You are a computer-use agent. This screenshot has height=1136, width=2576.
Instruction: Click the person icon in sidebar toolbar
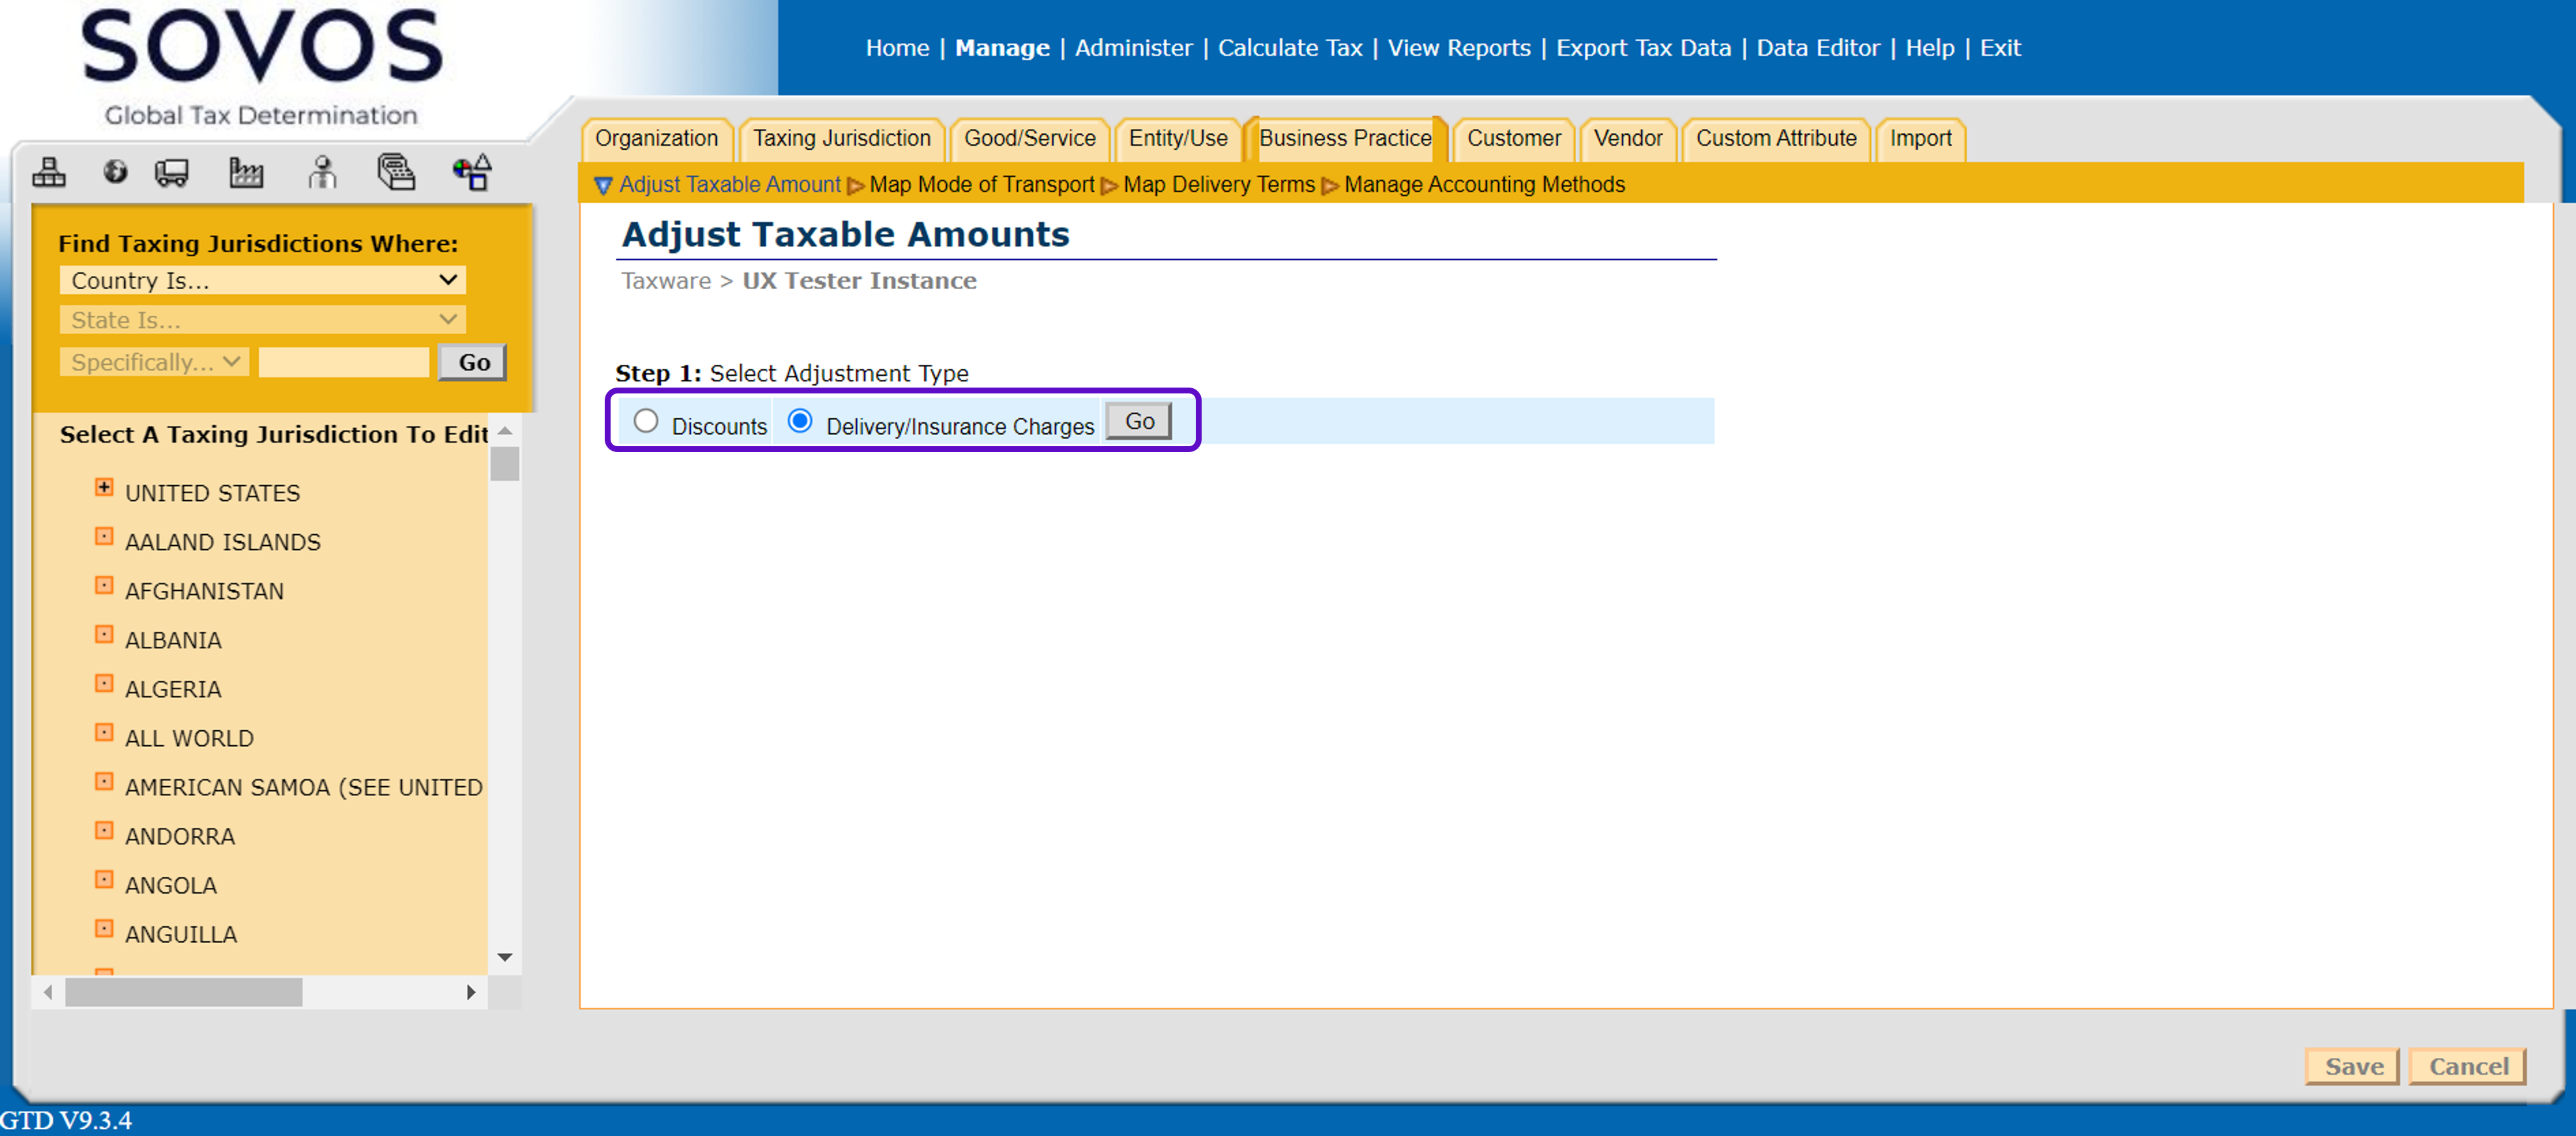coord(321,173)
